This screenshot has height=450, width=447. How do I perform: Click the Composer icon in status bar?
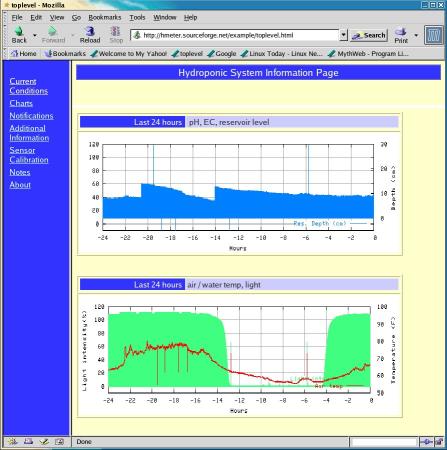[x=44, y=442]
